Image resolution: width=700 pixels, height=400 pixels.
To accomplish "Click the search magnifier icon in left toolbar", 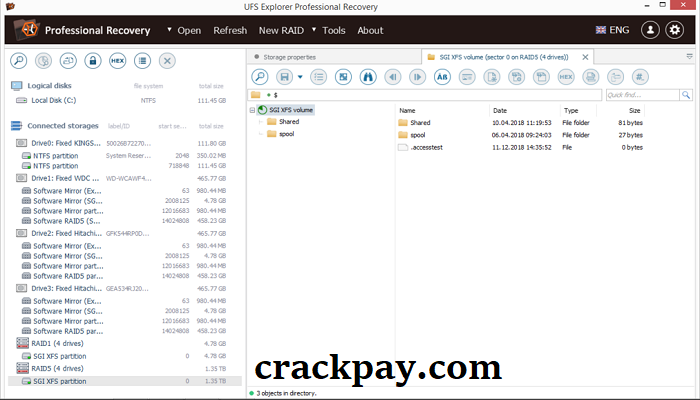I will (19, 61).
